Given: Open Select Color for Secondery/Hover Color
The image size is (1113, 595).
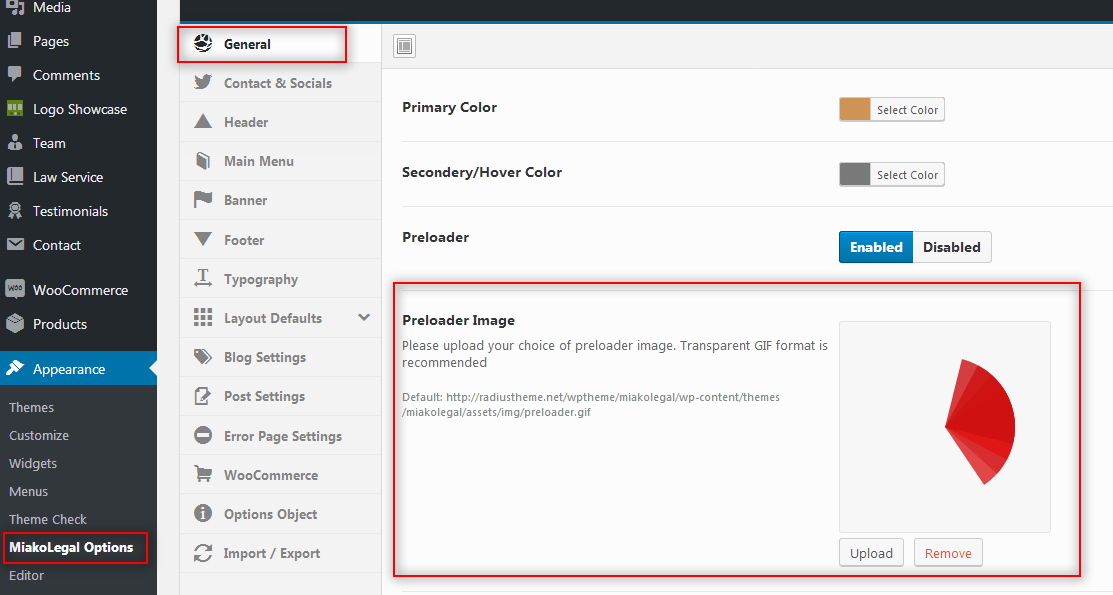Looking at the screenshot, I should [907, 175].
